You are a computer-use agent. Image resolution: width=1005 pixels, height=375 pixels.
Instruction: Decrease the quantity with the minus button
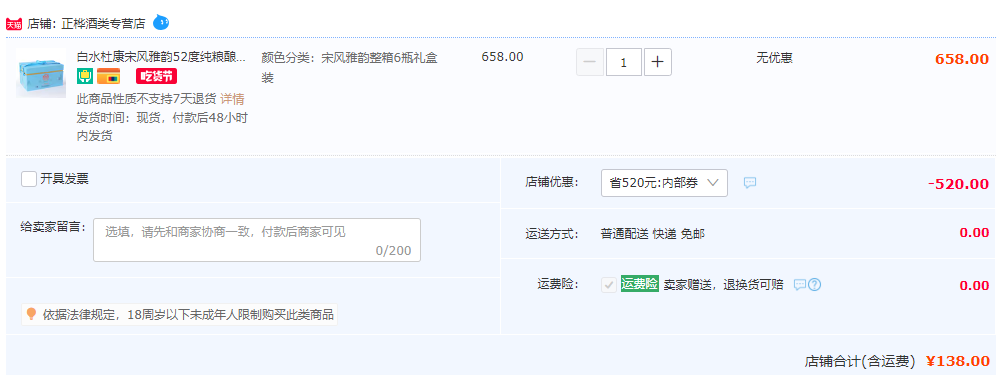click(x=590, y=62)
